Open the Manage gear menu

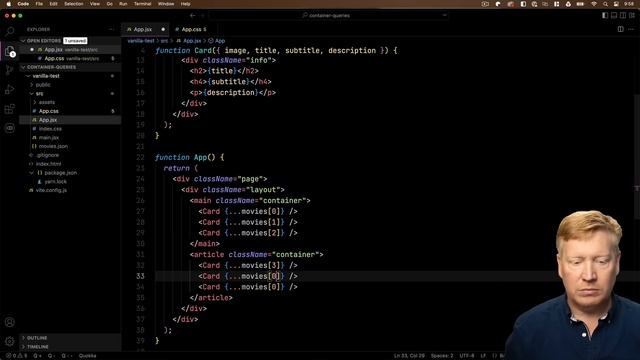click(x=10, y=341)
